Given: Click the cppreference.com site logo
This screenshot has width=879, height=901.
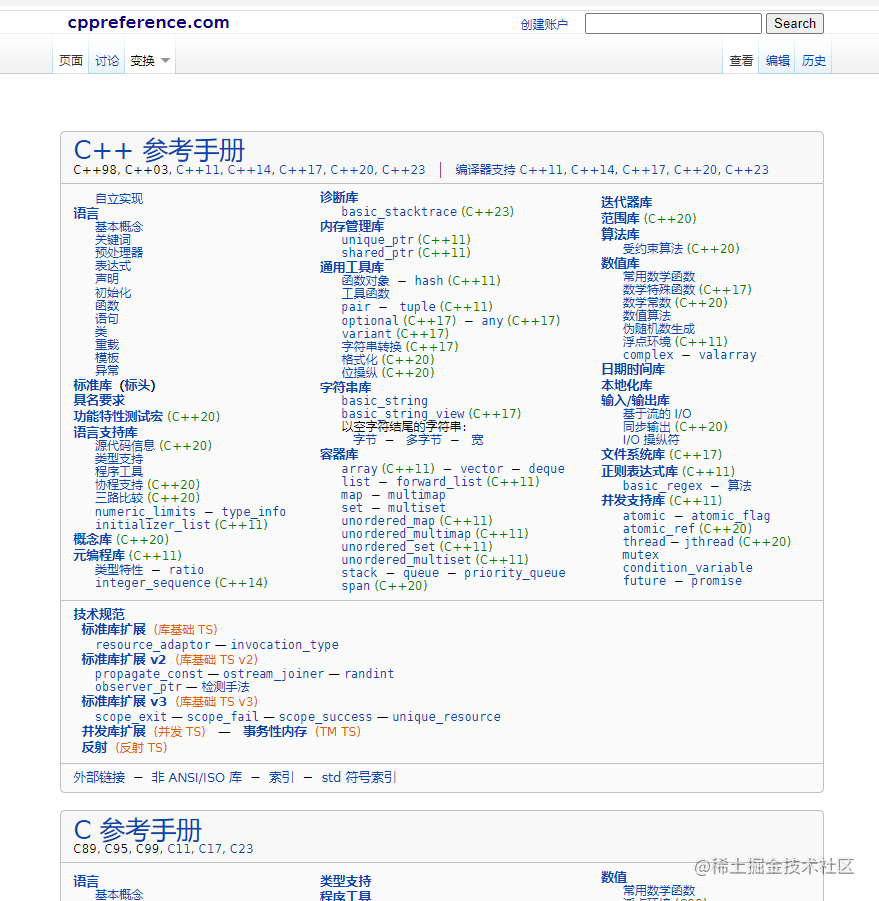Looking at the screenshot, I should point(148,22).
